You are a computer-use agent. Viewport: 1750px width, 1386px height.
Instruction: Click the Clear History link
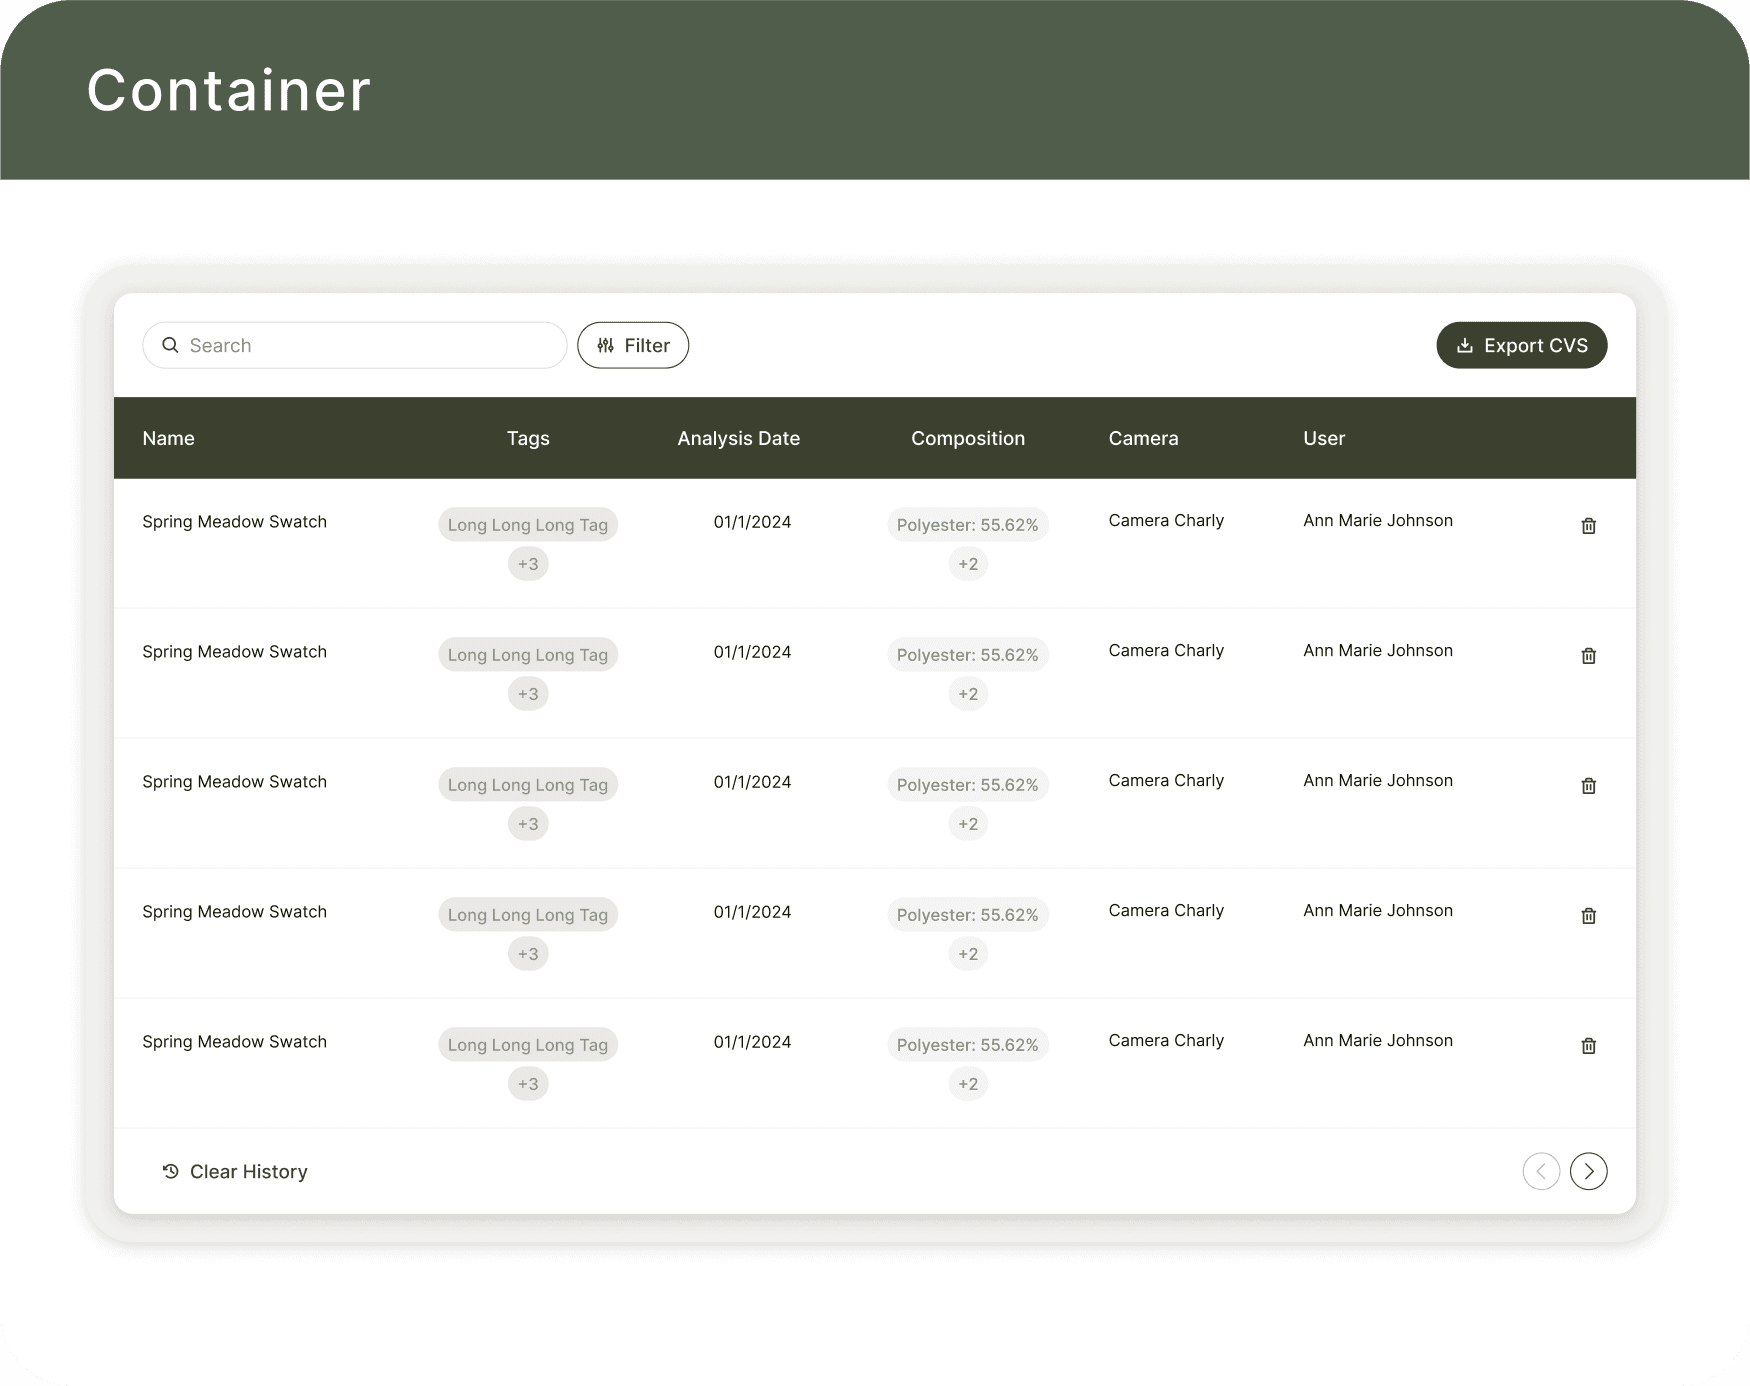click(x=235, y=1171)
